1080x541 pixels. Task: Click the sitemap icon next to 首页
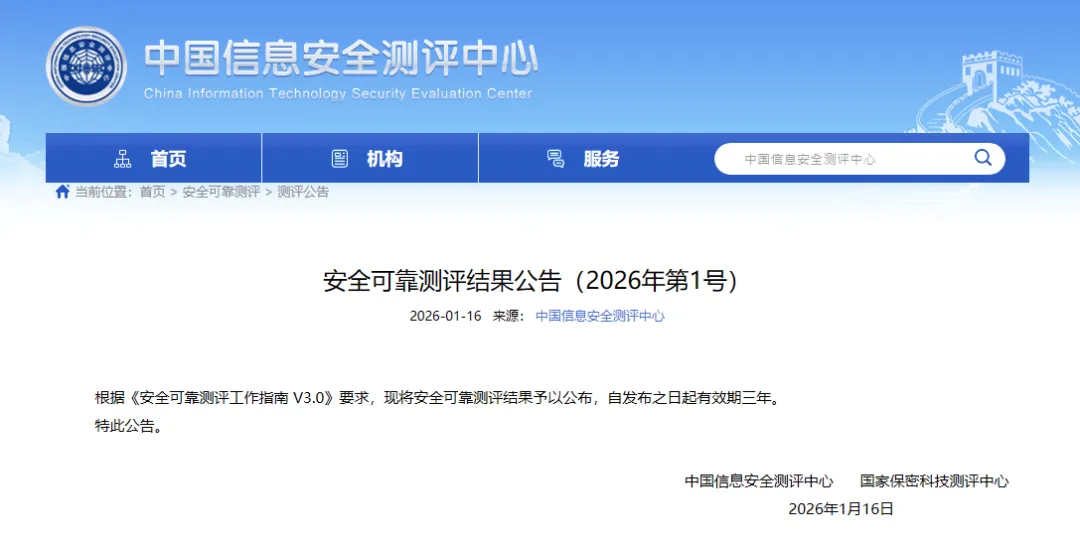point(123,159)
